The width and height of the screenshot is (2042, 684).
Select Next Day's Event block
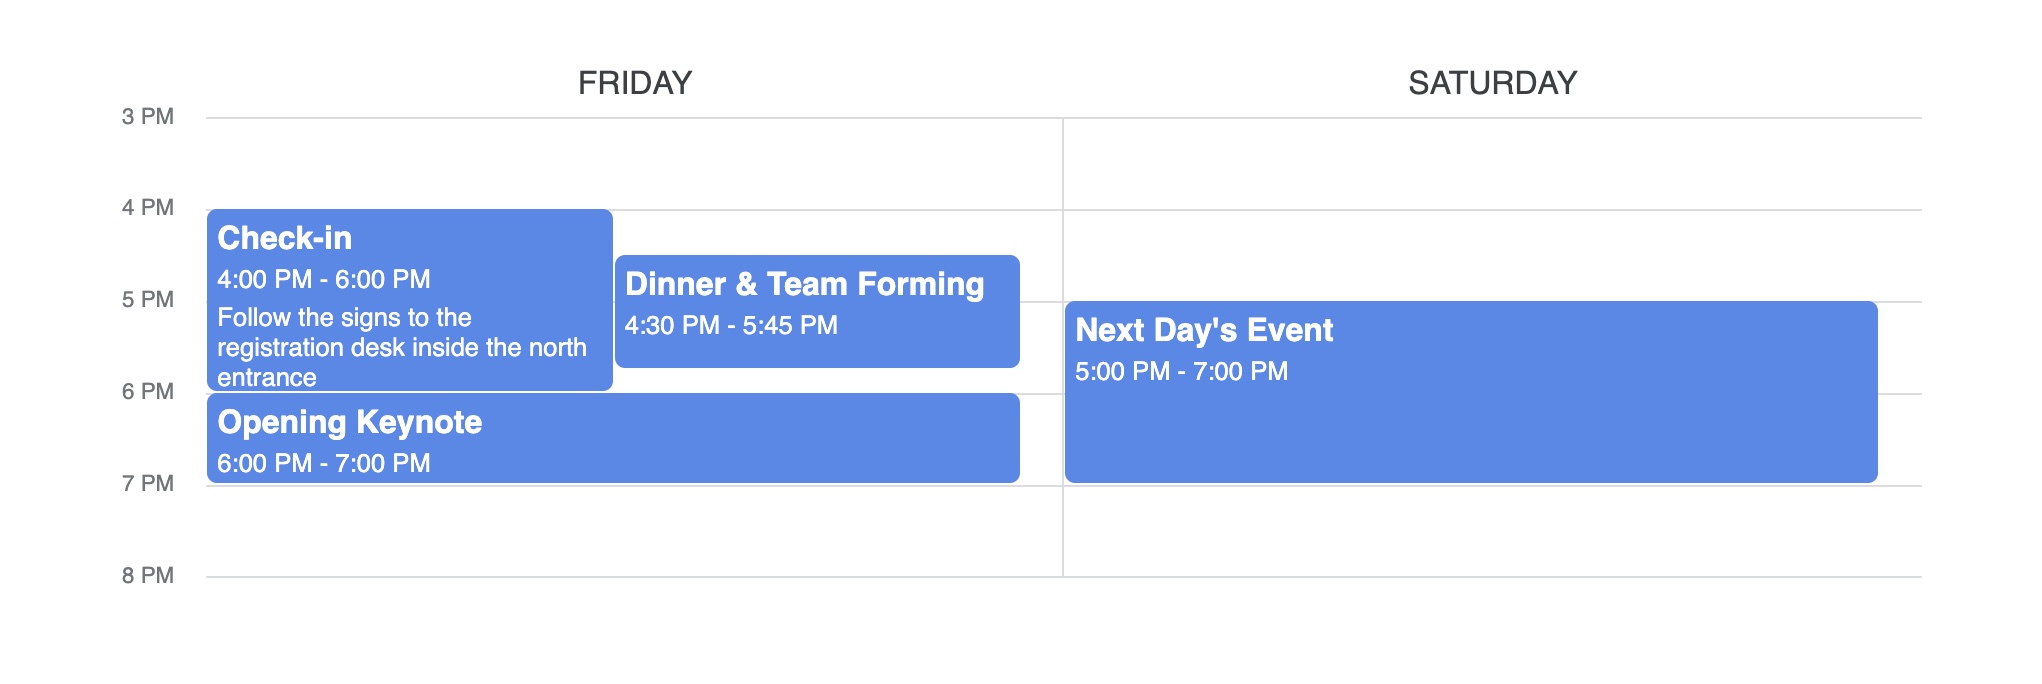1471,392
